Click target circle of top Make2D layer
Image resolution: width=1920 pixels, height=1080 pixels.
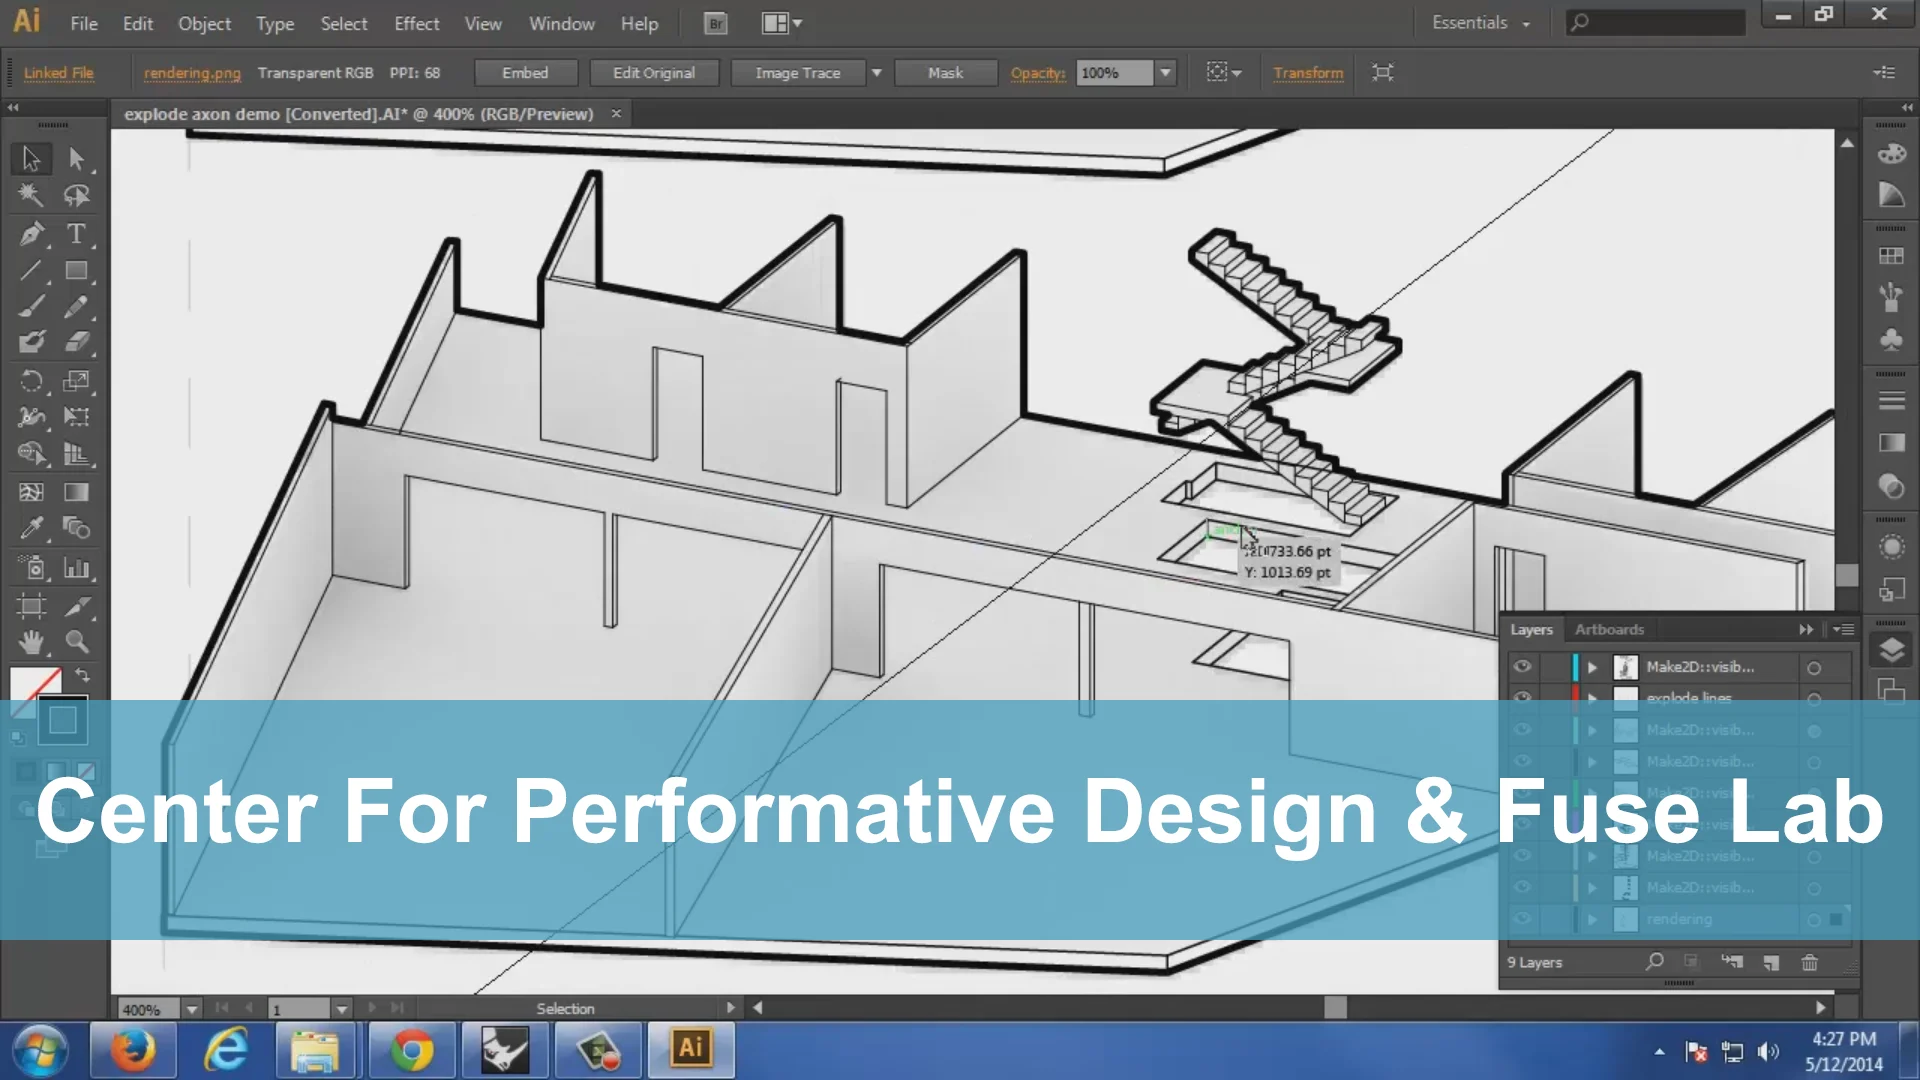click(1813, 668)
